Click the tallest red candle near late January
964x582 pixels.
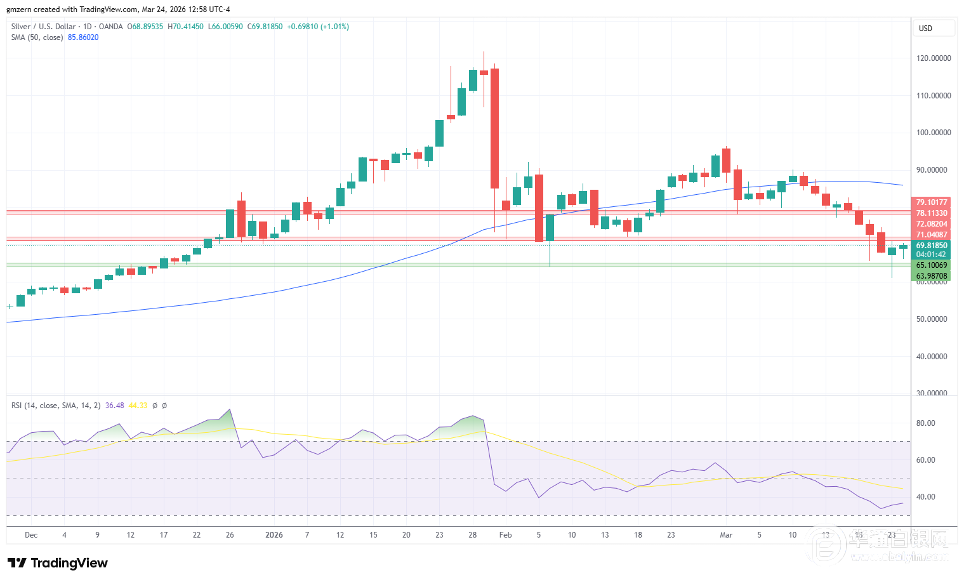[494, 127]
